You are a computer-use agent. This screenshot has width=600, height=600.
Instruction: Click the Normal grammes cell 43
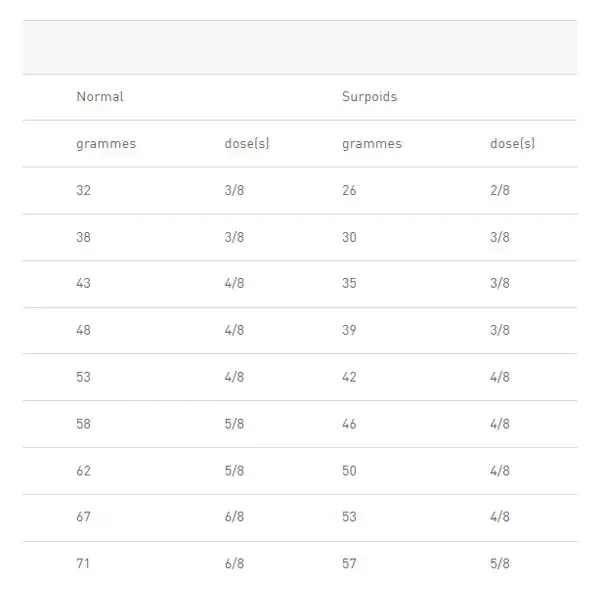pos(83,283)
